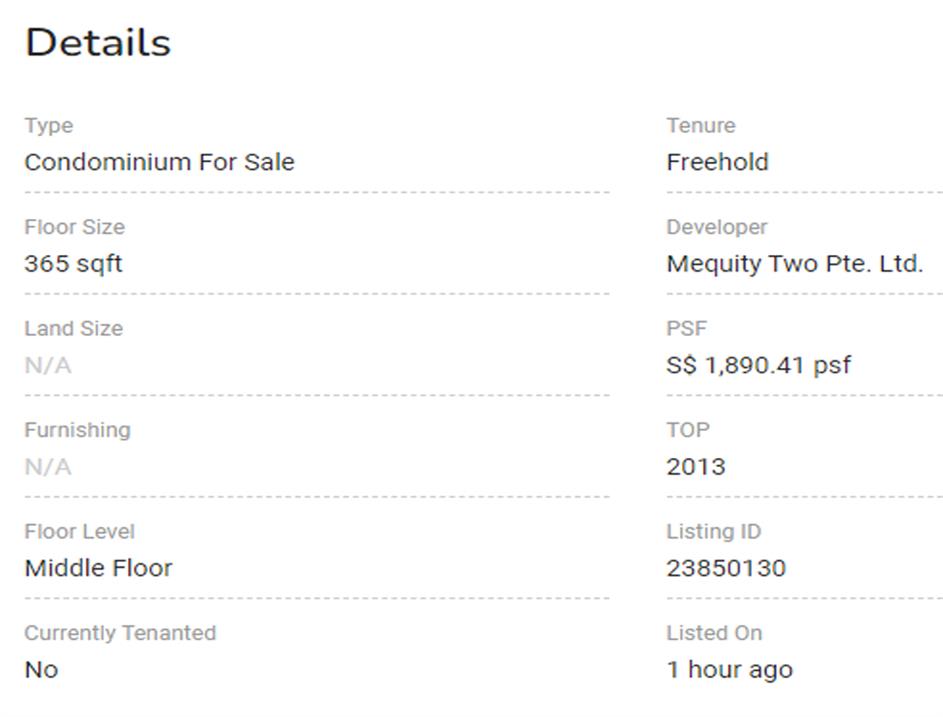Click the Floor Size label

click(x=74, y=227)
